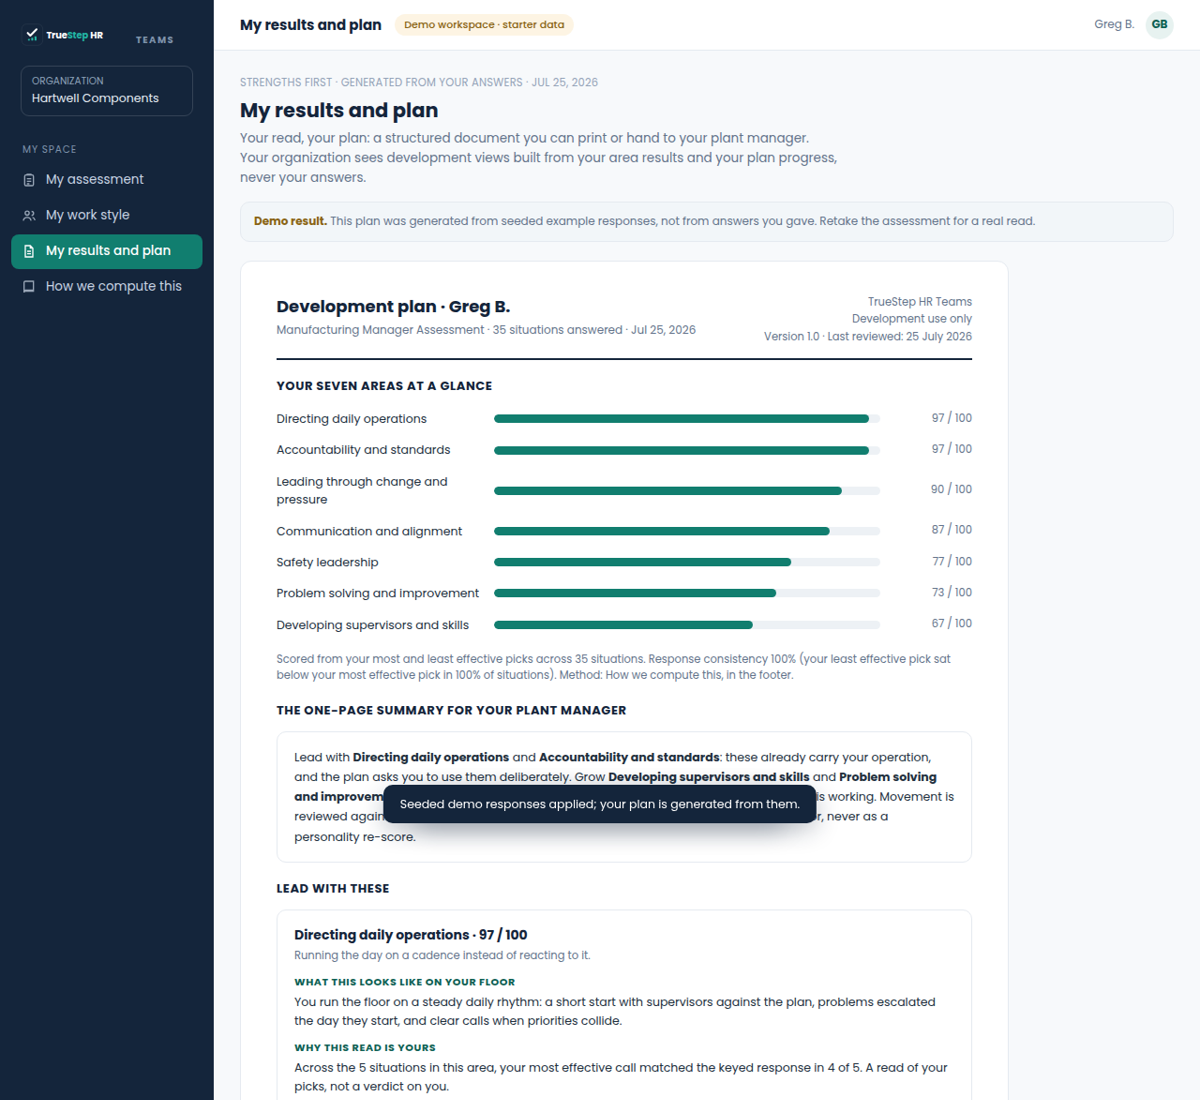Click the Leading through change and pressure bar
This screenshot has width=1200, height=1100.
click(687, 490)
